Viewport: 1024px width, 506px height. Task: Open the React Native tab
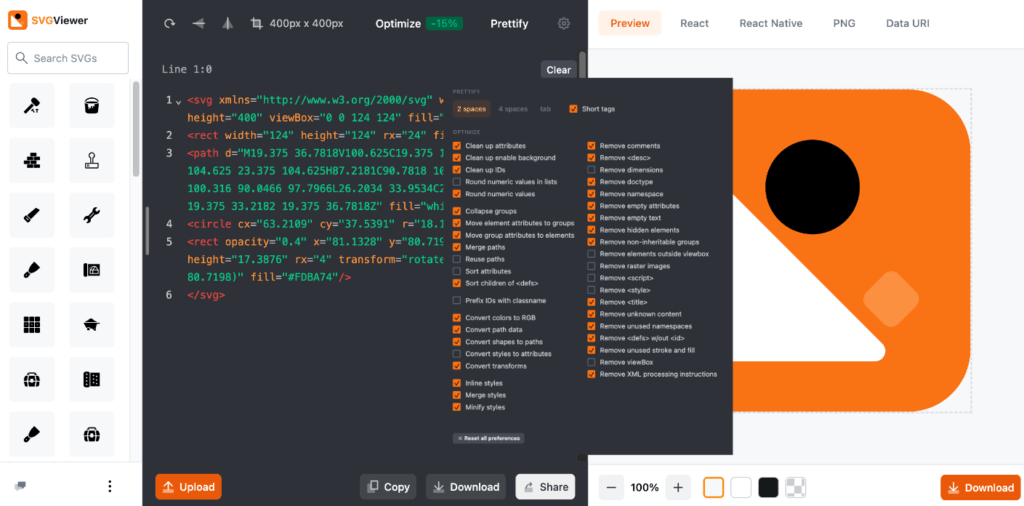(x=771, y=24)
